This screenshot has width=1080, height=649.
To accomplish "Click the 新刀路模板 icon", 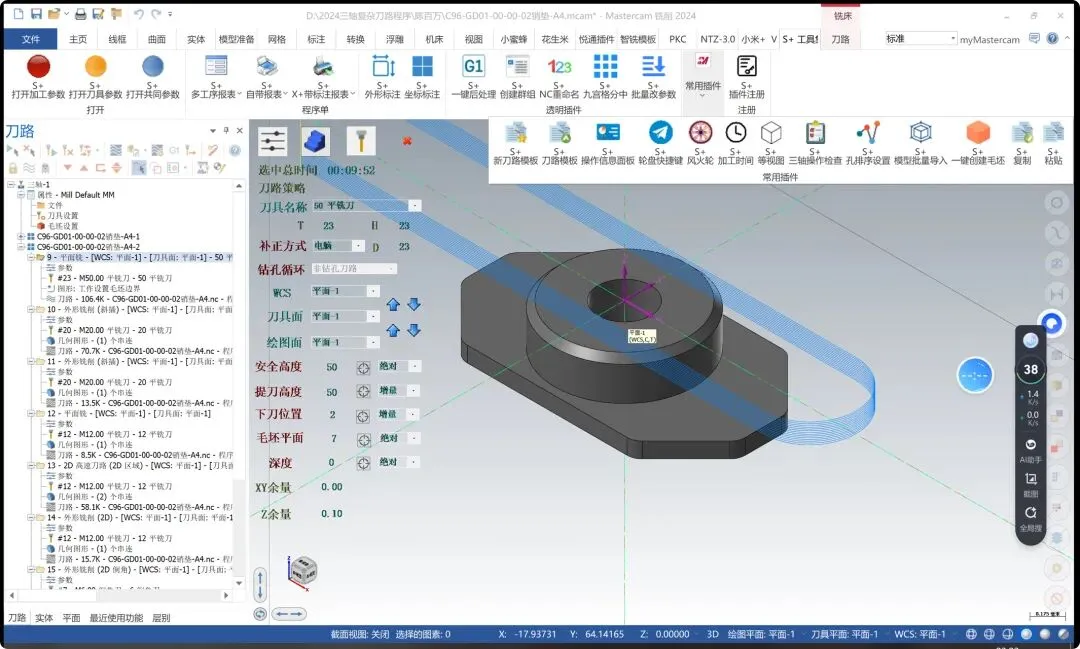I will coord(515,133).
